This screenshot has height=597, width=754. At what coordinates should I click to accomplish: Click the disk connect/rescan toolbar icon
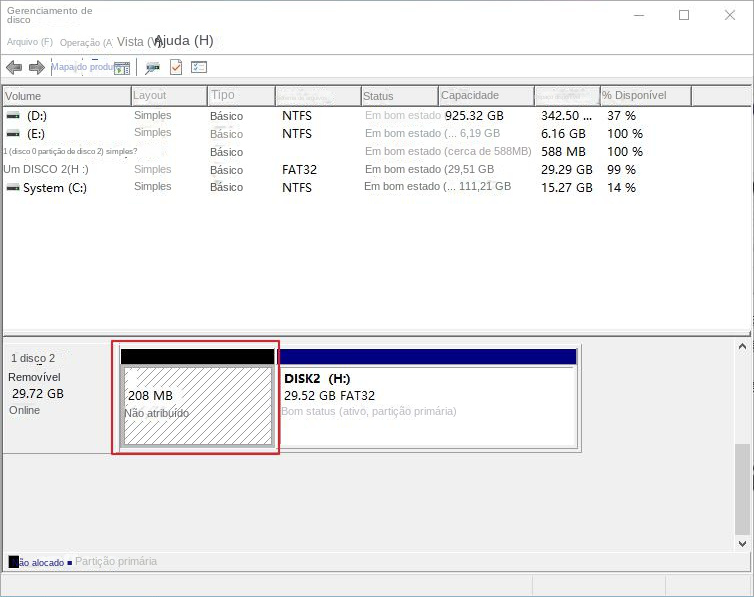coord(152,68)
